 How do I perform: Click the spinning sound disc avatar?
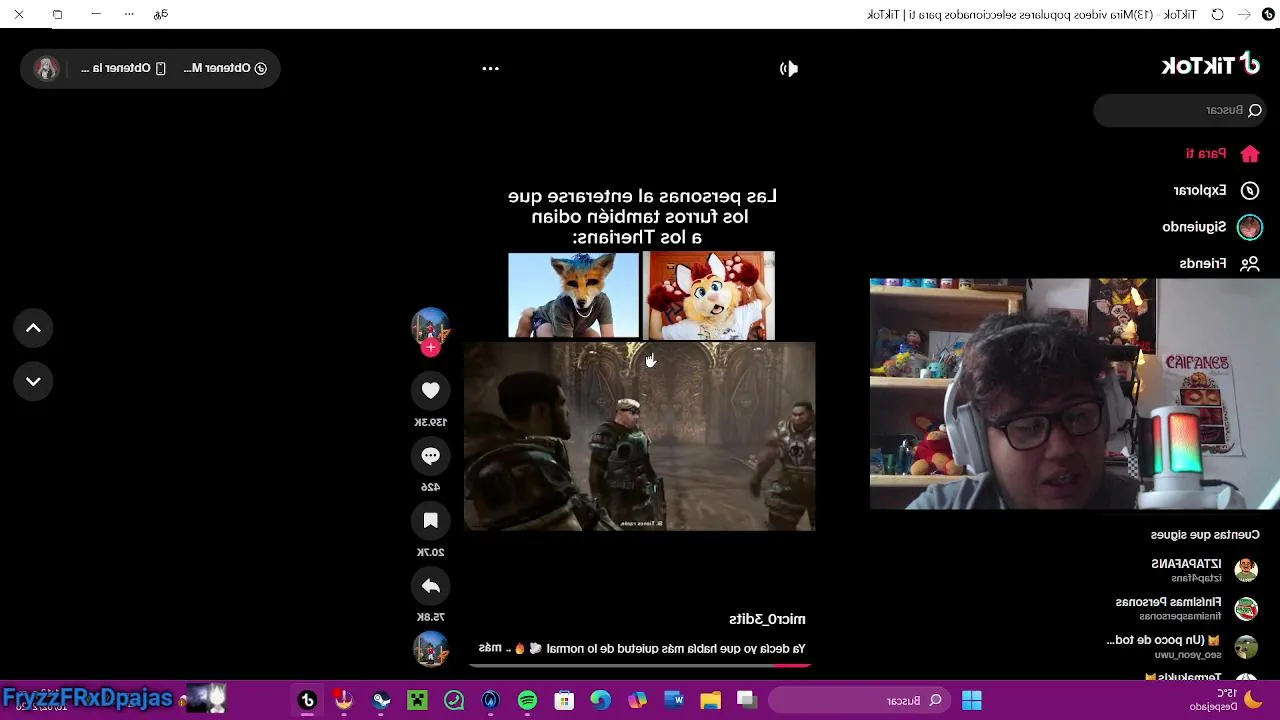click(430, 649)
